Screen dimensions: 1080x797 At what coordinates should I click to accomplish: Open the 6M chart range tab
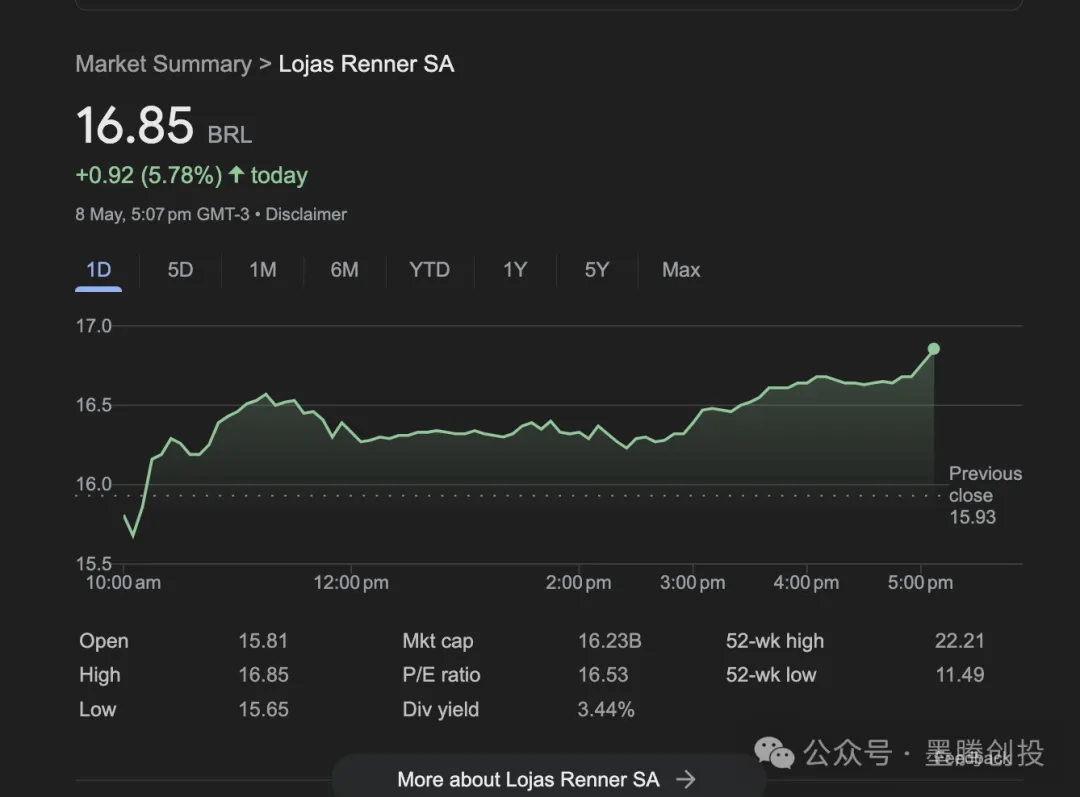tap(344, 270)
